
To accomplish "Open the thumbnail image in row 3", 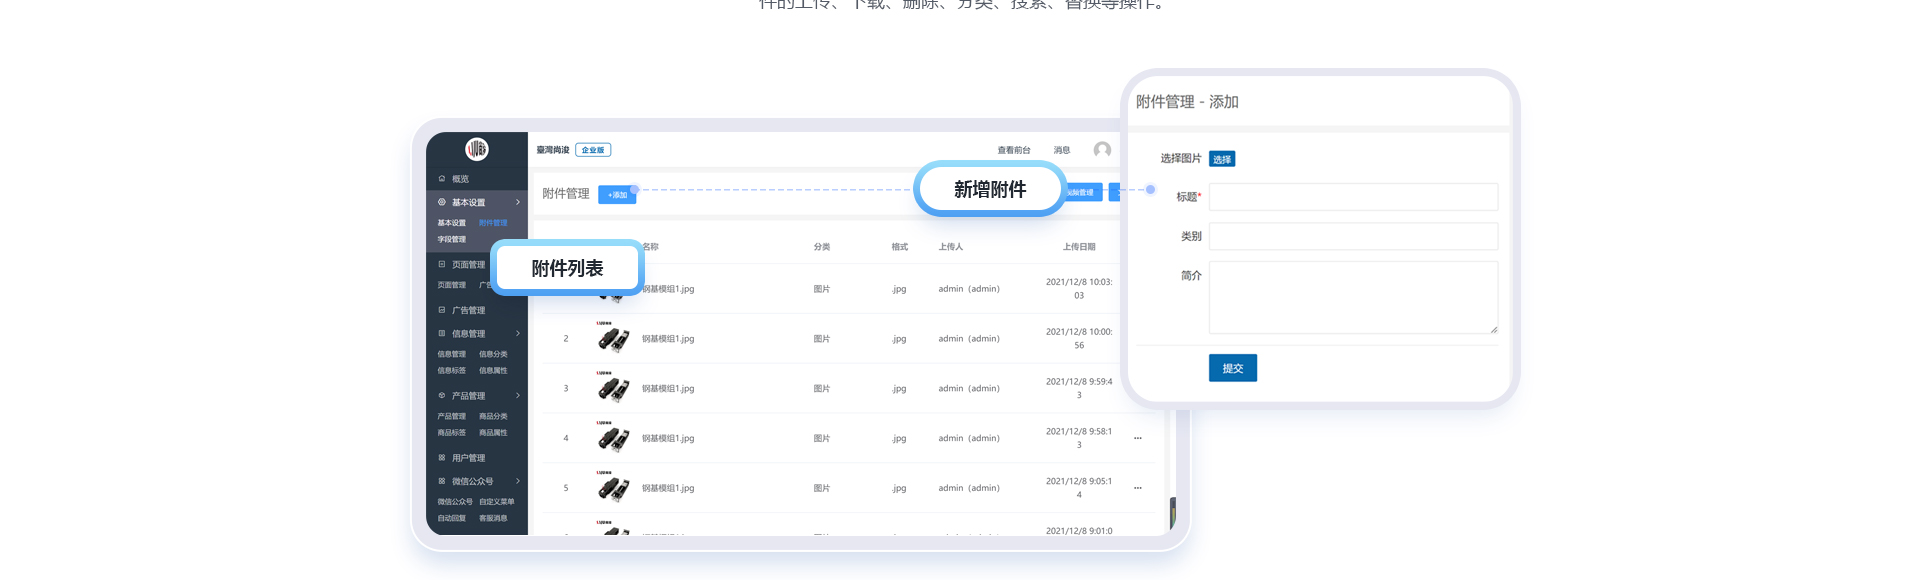I will coord(613,388).
